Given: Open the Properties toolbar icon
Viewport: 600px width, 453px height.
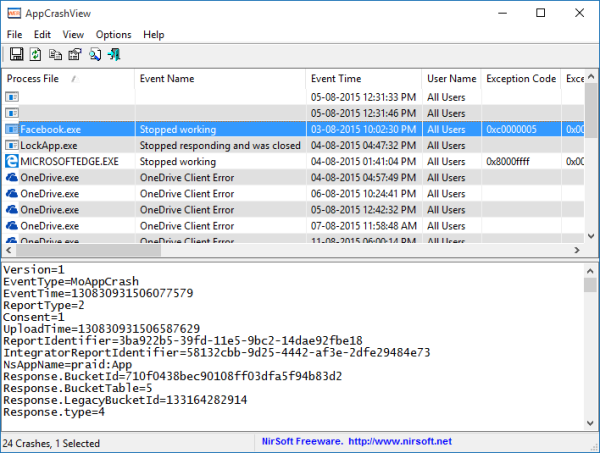Looking at the screenshot, I should [x=75, y=55].
